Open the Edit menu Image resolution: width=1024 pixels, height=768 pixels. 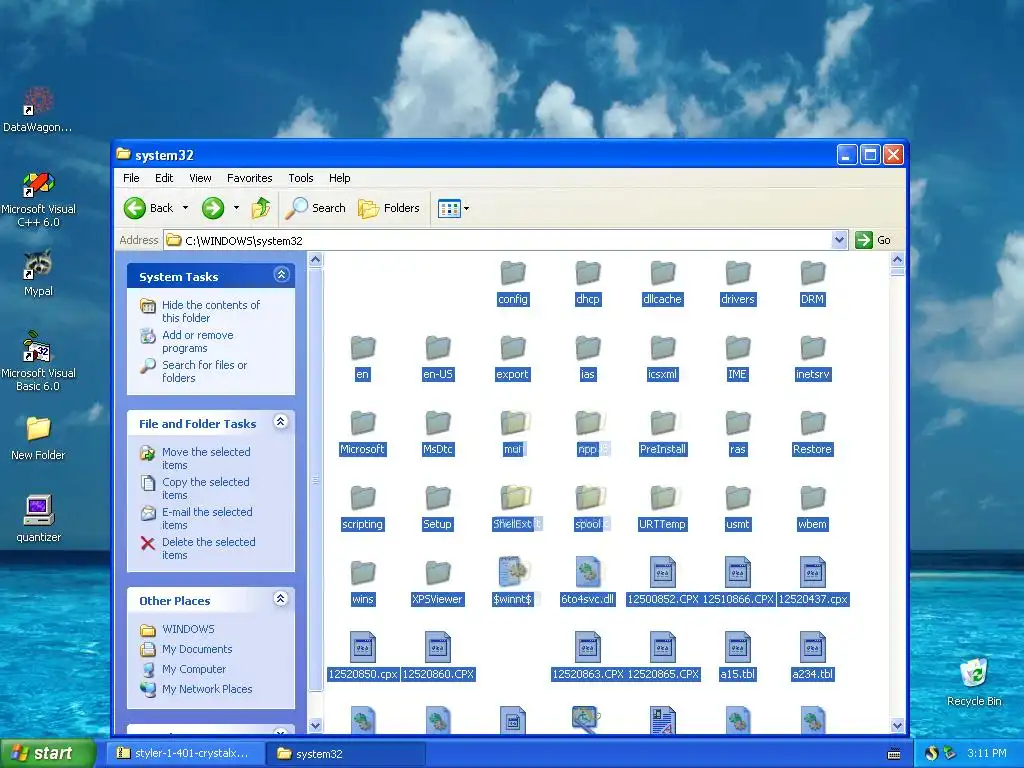164,178
